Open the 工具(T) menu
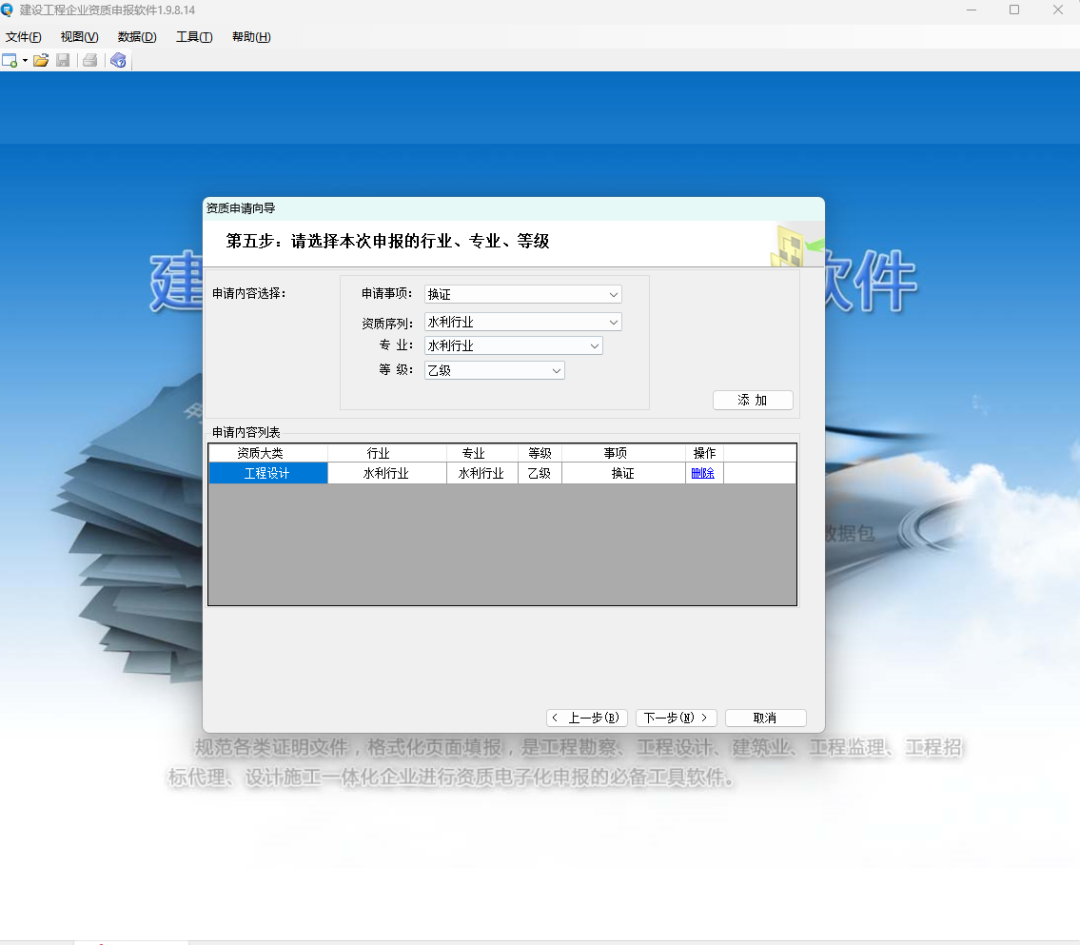1080x945 pixels. 194,37
